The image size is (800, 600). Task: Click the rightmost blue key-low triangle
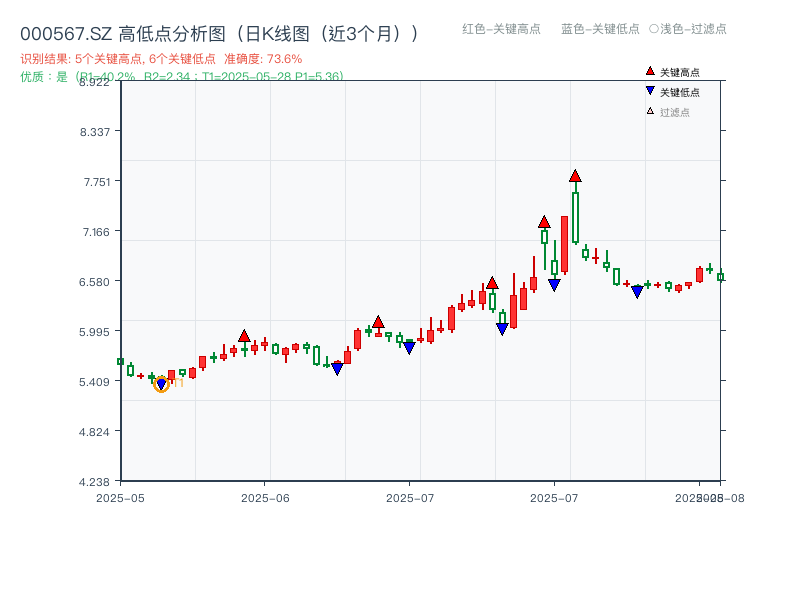tap(637, 291)
